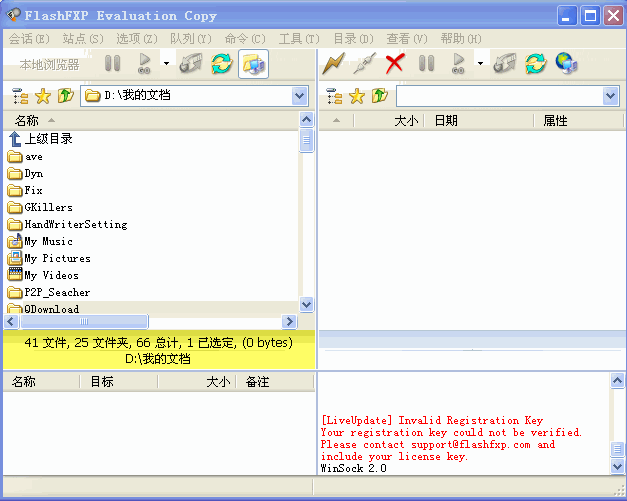Expand the remote path dropdown
This screenshot has height=501, width=627.
[610, 96]
